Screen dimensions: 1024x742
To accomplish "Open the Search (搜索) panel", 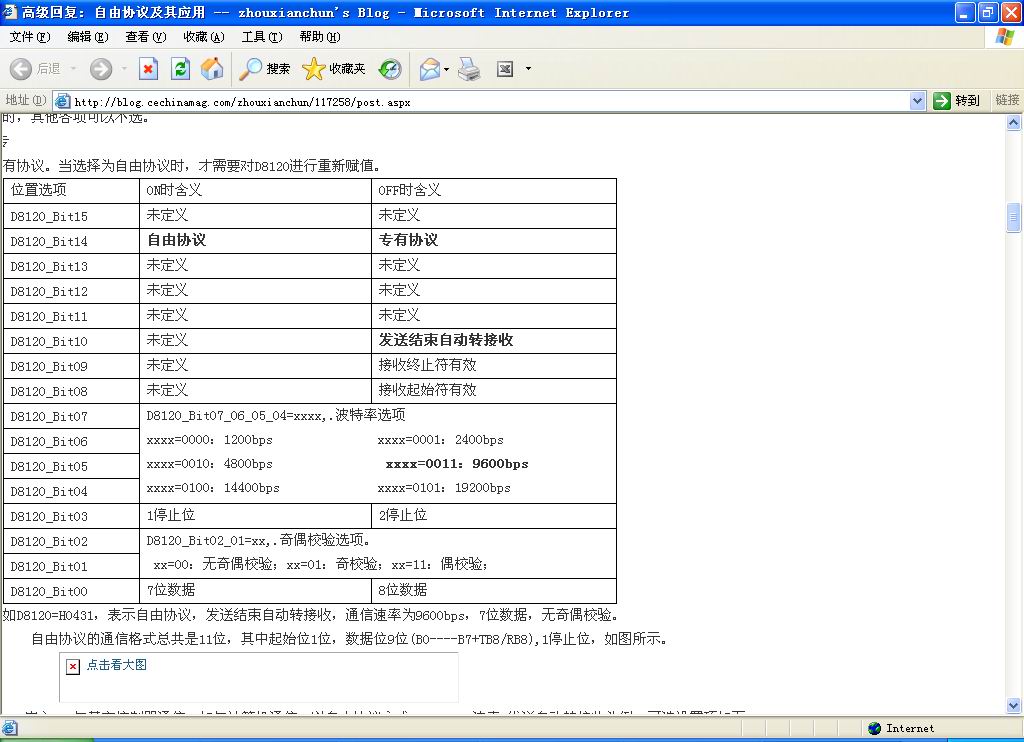I will pyautogui.click(x=265, y=69).
